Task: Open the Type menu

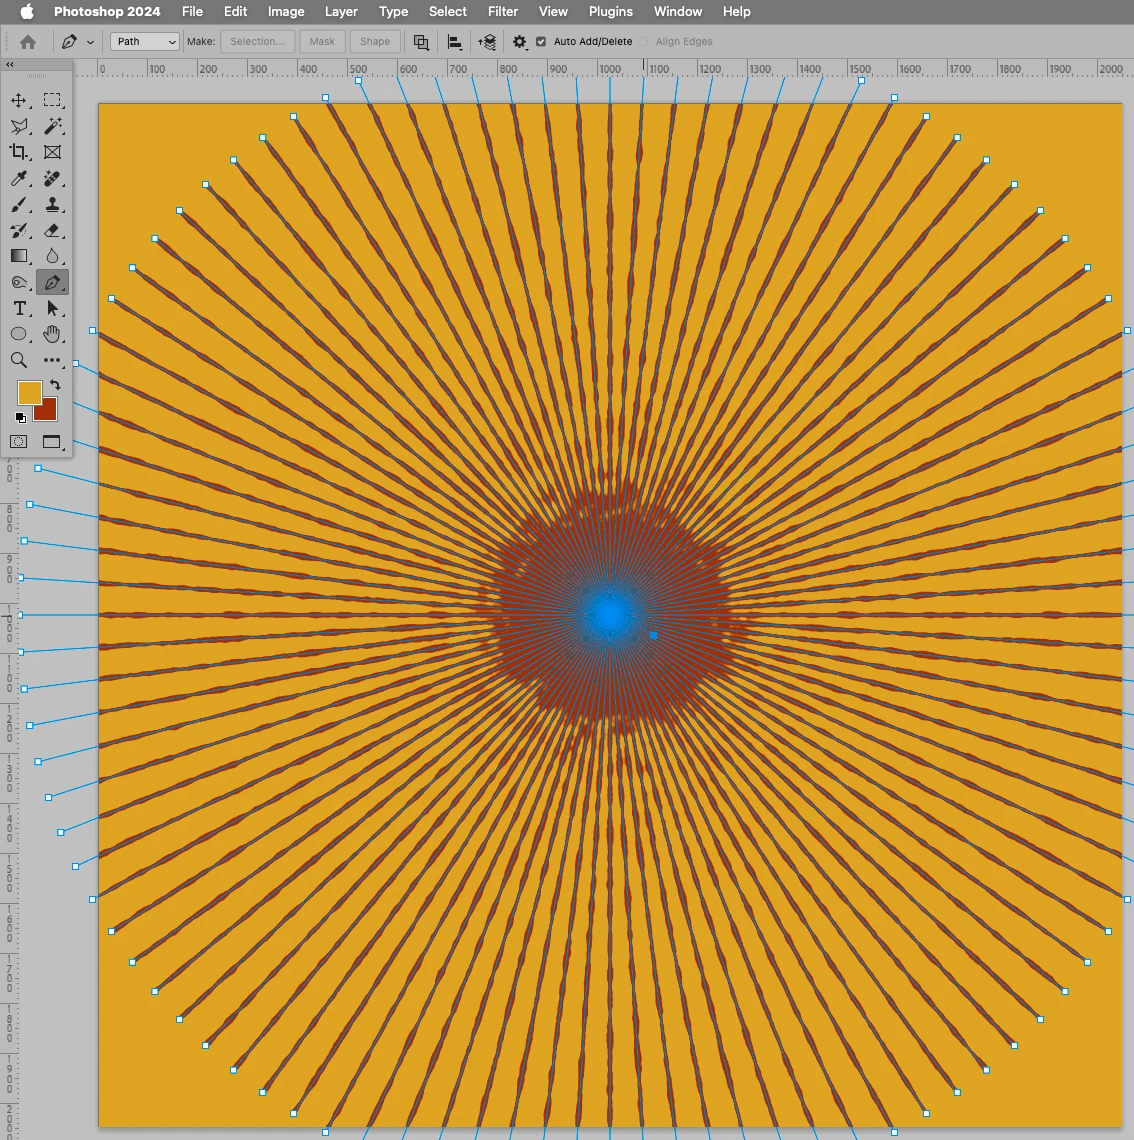Action: point(393,12)
